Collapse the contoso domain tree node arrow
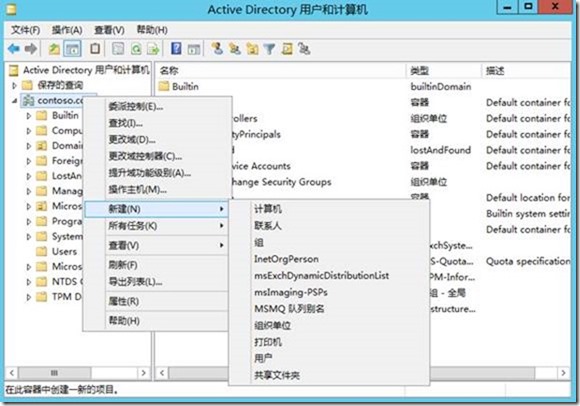Viewport: 580px width, 406px height. click(x=14, y=101)
